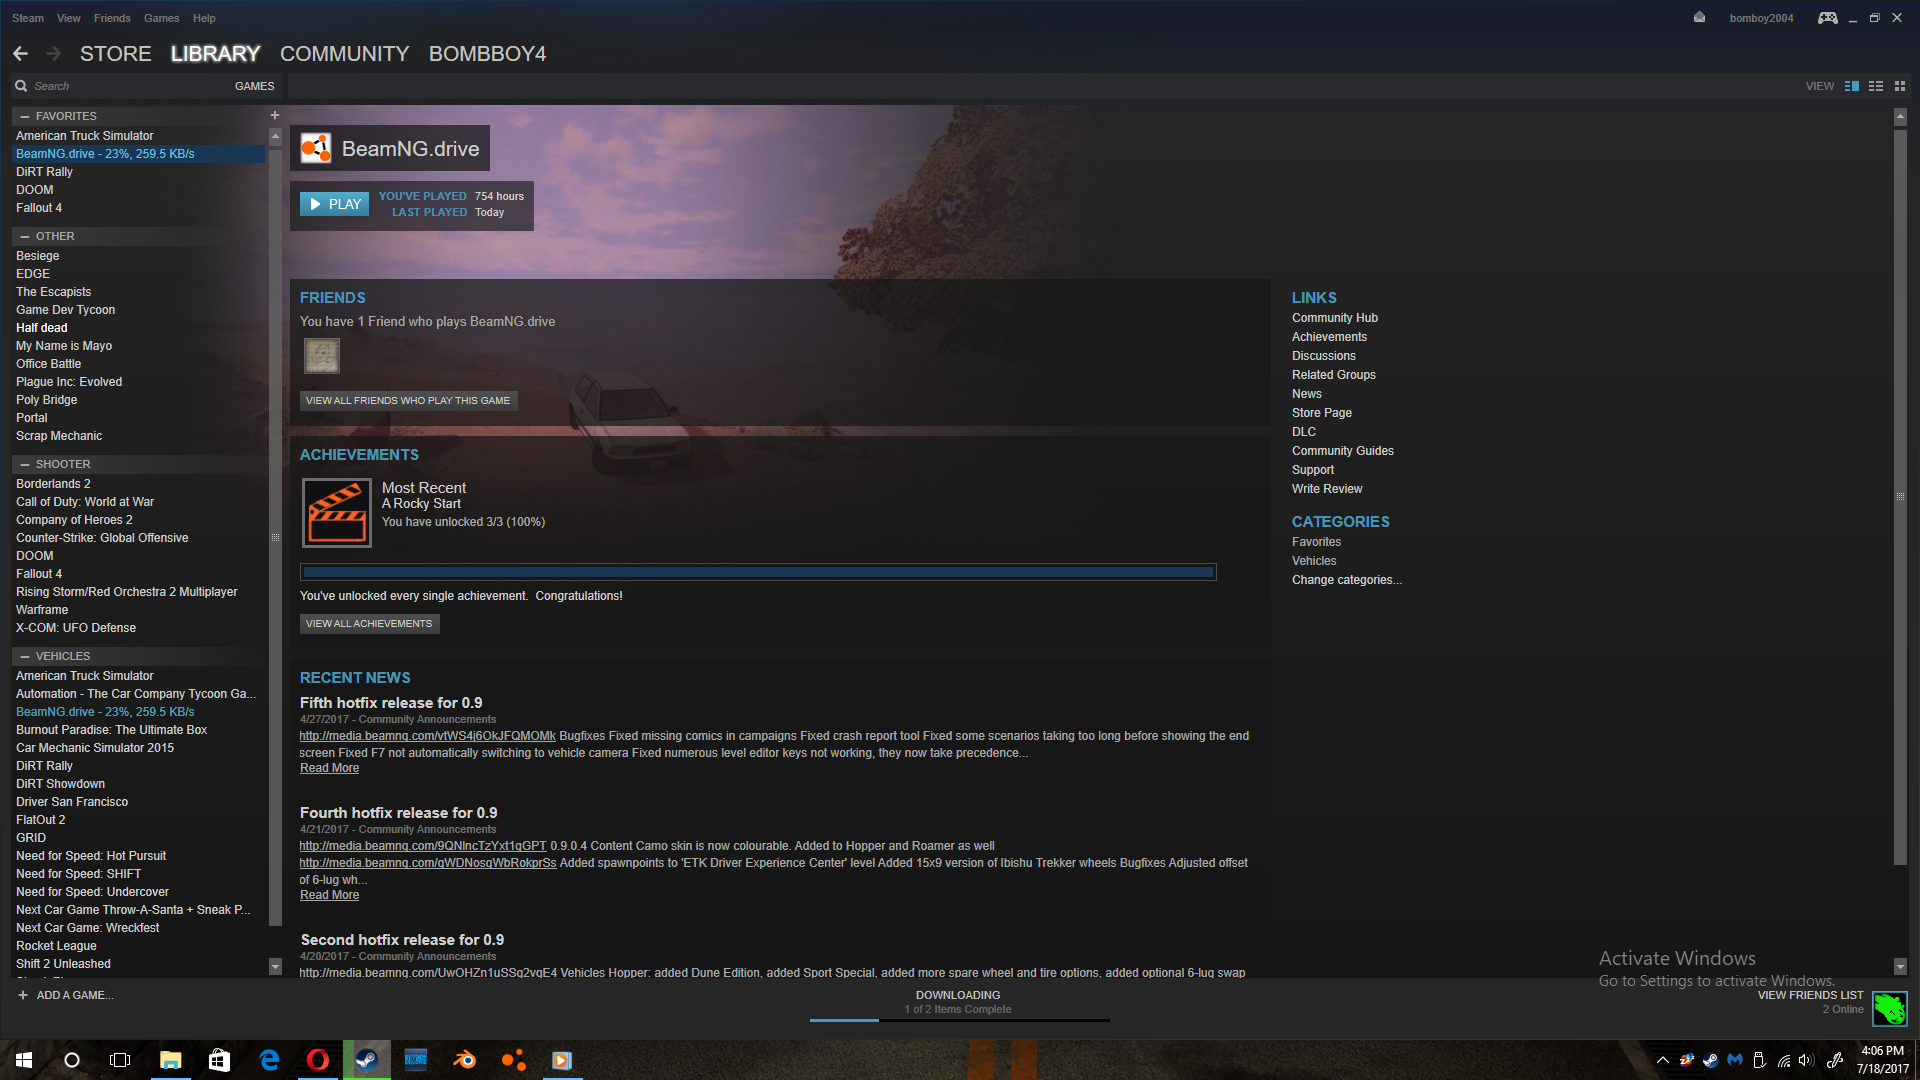Open BeamNG orange dots icon on taskbar

(514, 1060)
